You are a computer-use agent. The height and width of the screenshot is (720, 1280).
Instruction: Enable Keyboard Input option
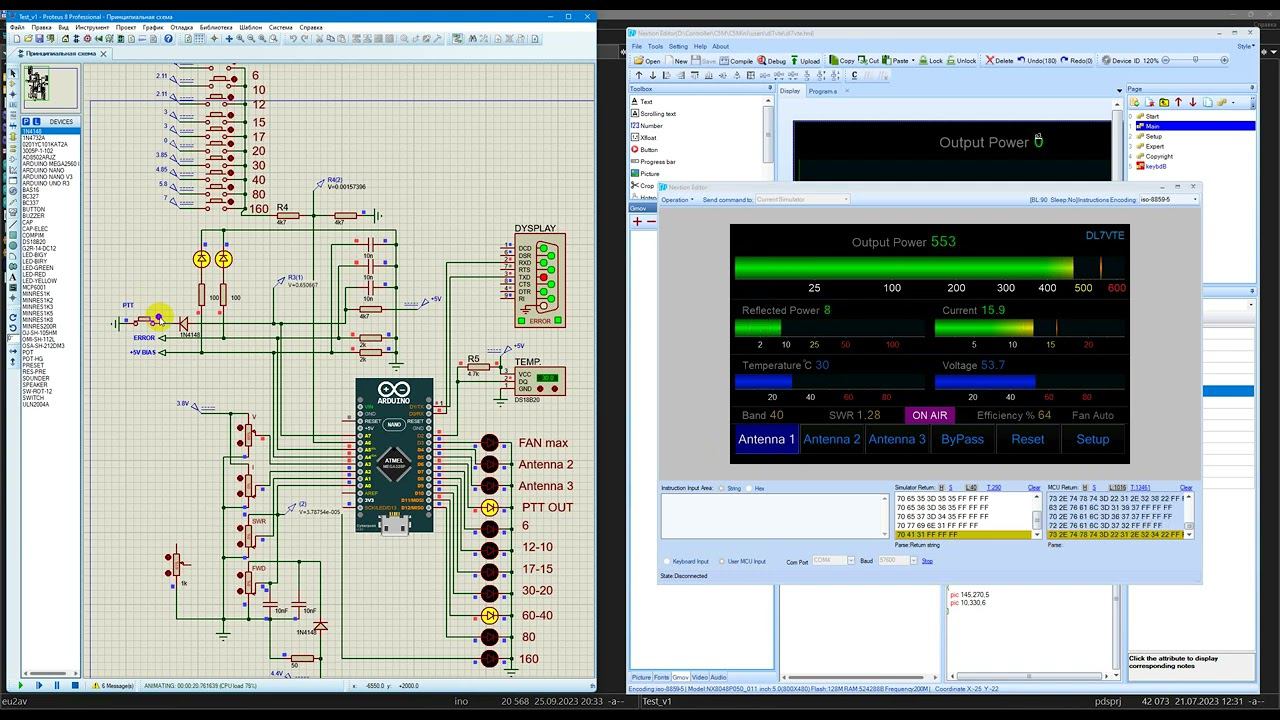(667, 561)
